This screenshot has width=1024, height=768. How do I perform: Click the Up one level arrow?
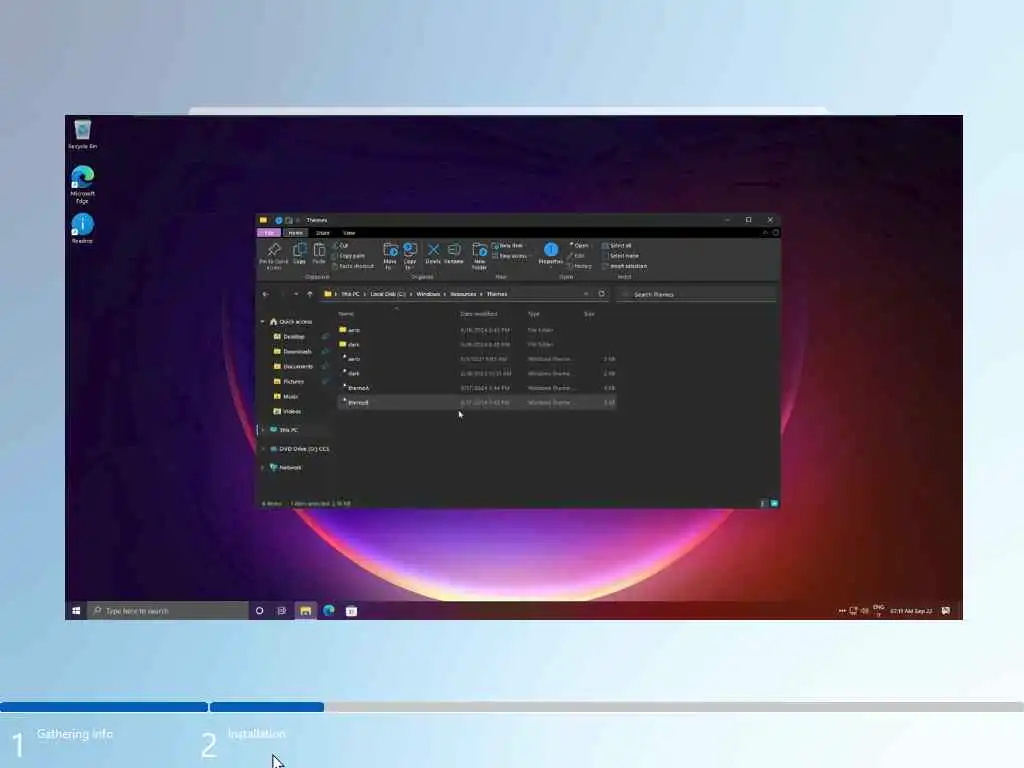310,295
